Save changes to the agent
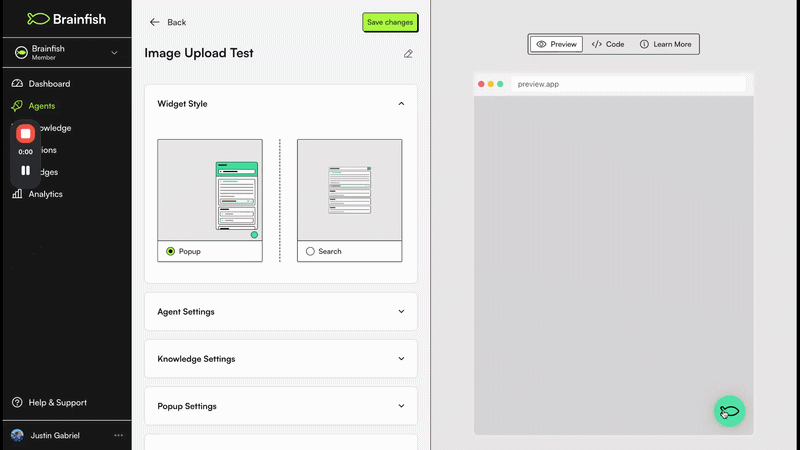 click(390, 22)
